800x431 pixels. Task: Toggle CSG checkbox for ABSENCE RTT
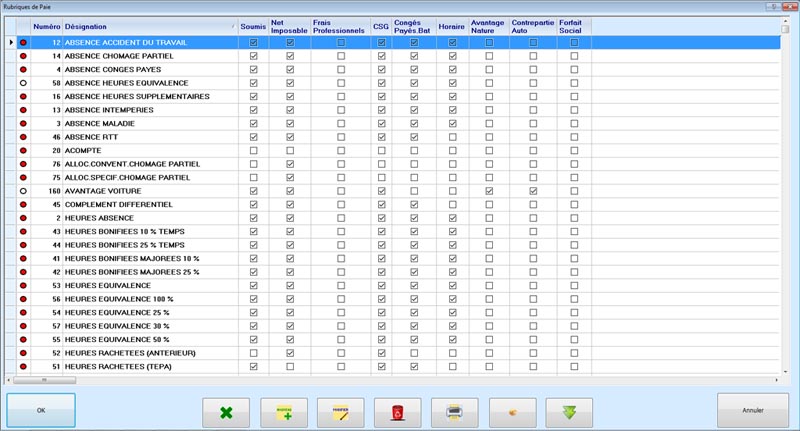[x=381, y=136]
